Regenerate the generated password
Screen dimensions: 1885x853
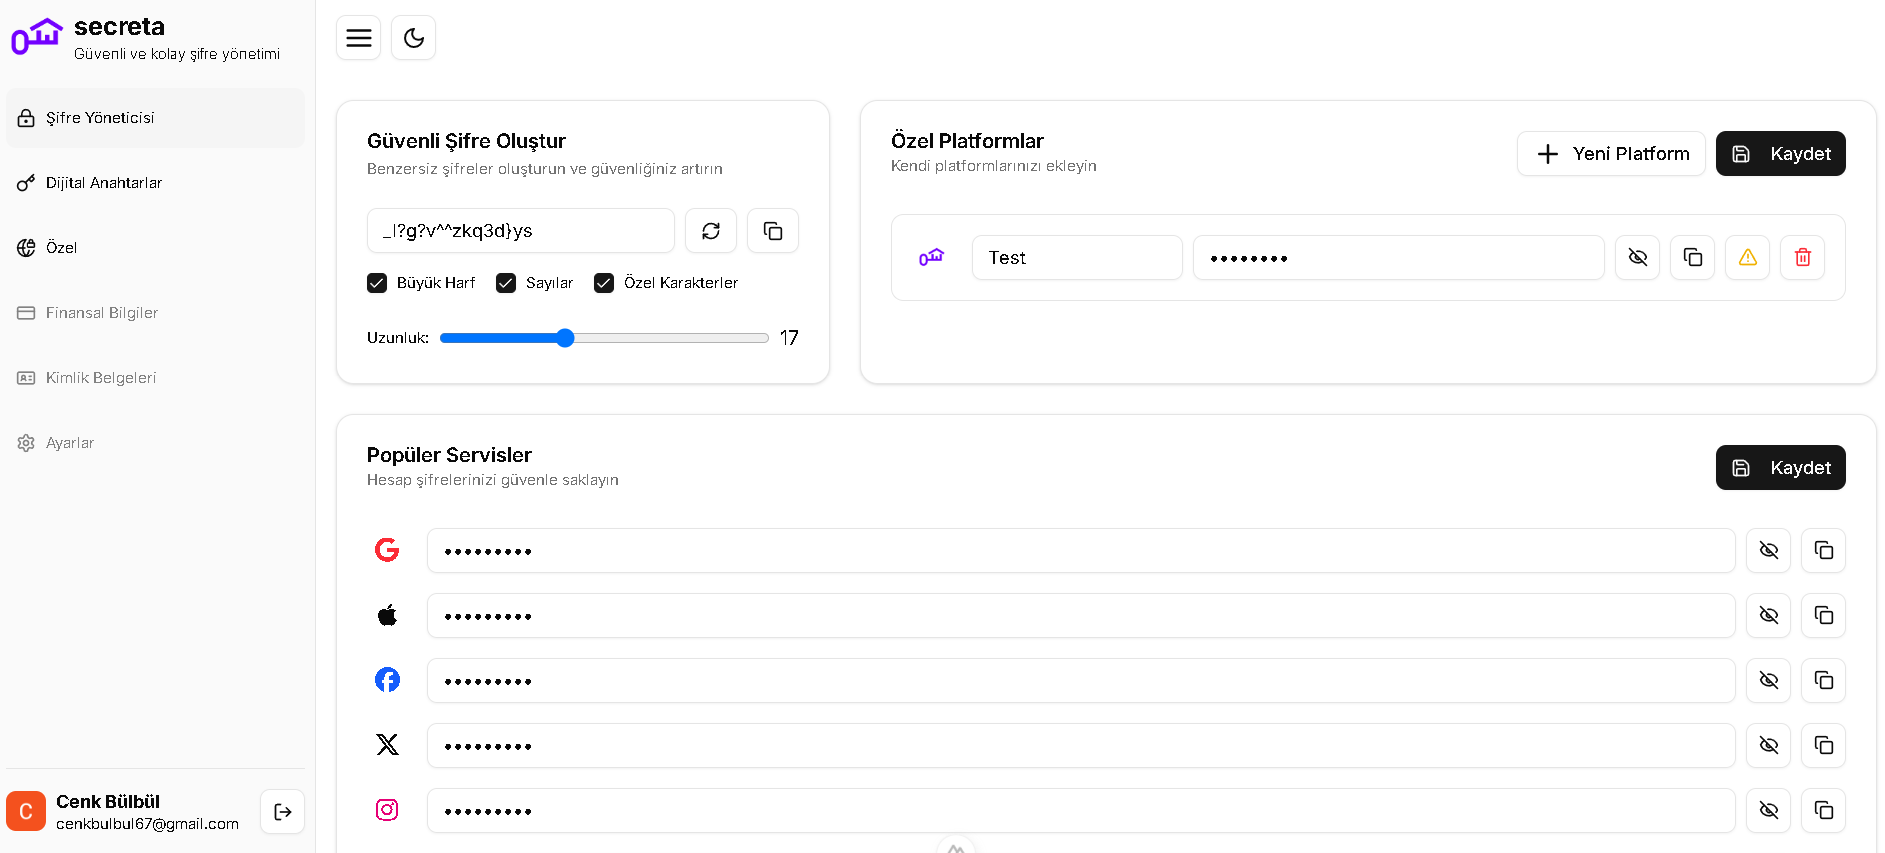point(710,231)
